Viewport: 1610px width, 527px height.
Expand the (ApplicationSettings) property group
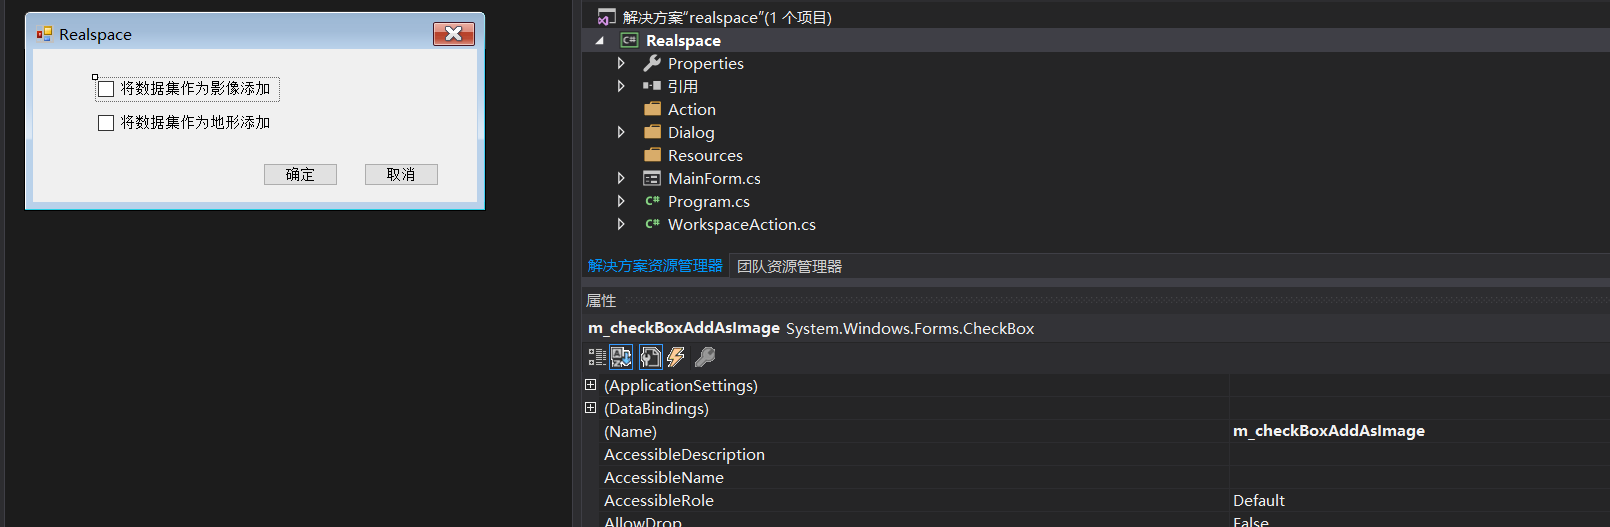click(x=590, y=385)
